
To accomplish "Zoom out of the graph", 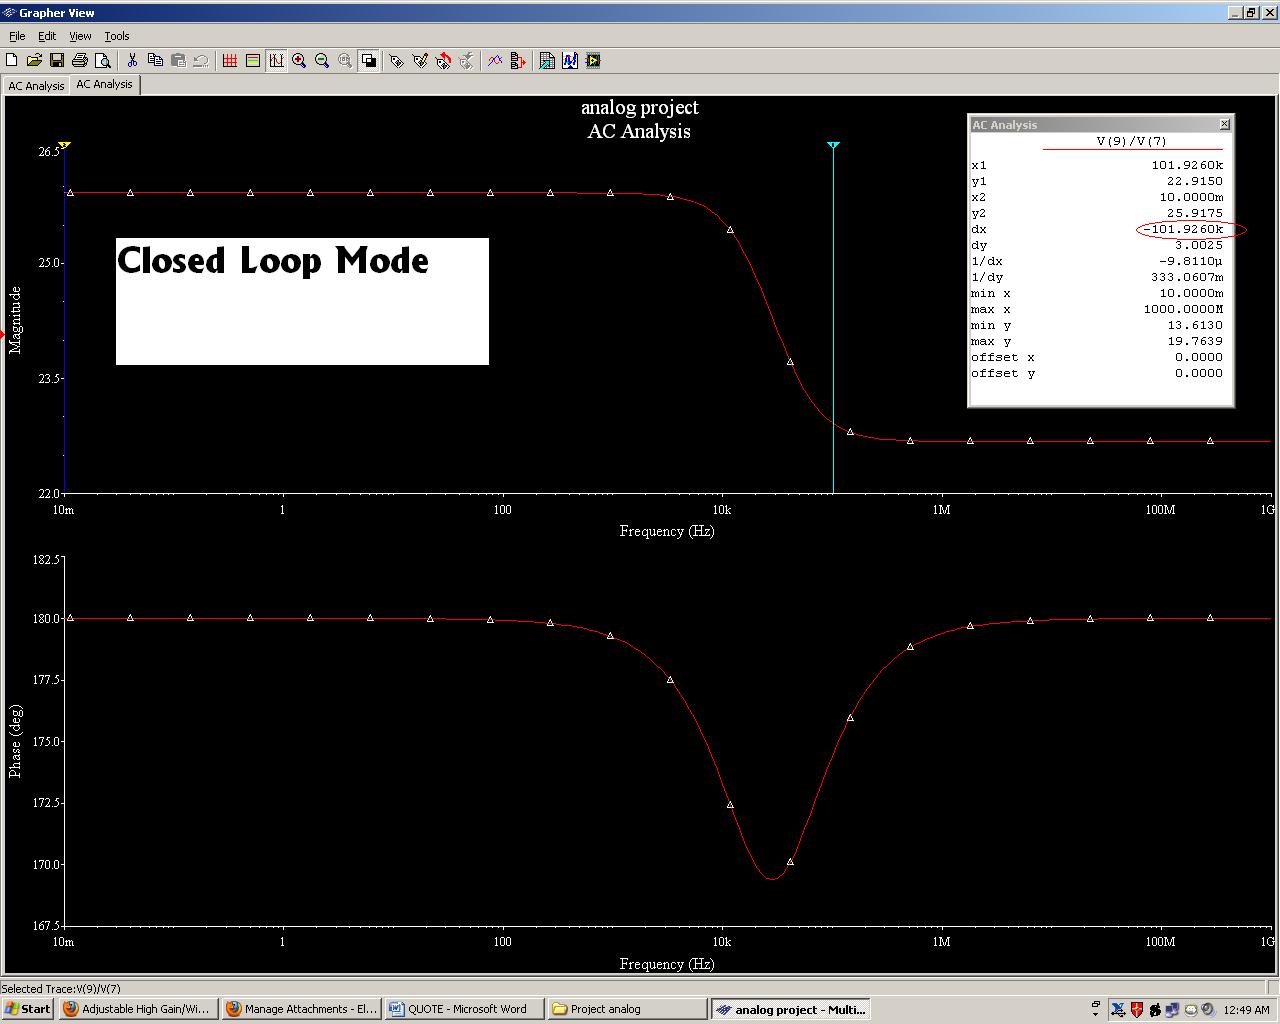I will pyautogui.click(x=322, y=61).
